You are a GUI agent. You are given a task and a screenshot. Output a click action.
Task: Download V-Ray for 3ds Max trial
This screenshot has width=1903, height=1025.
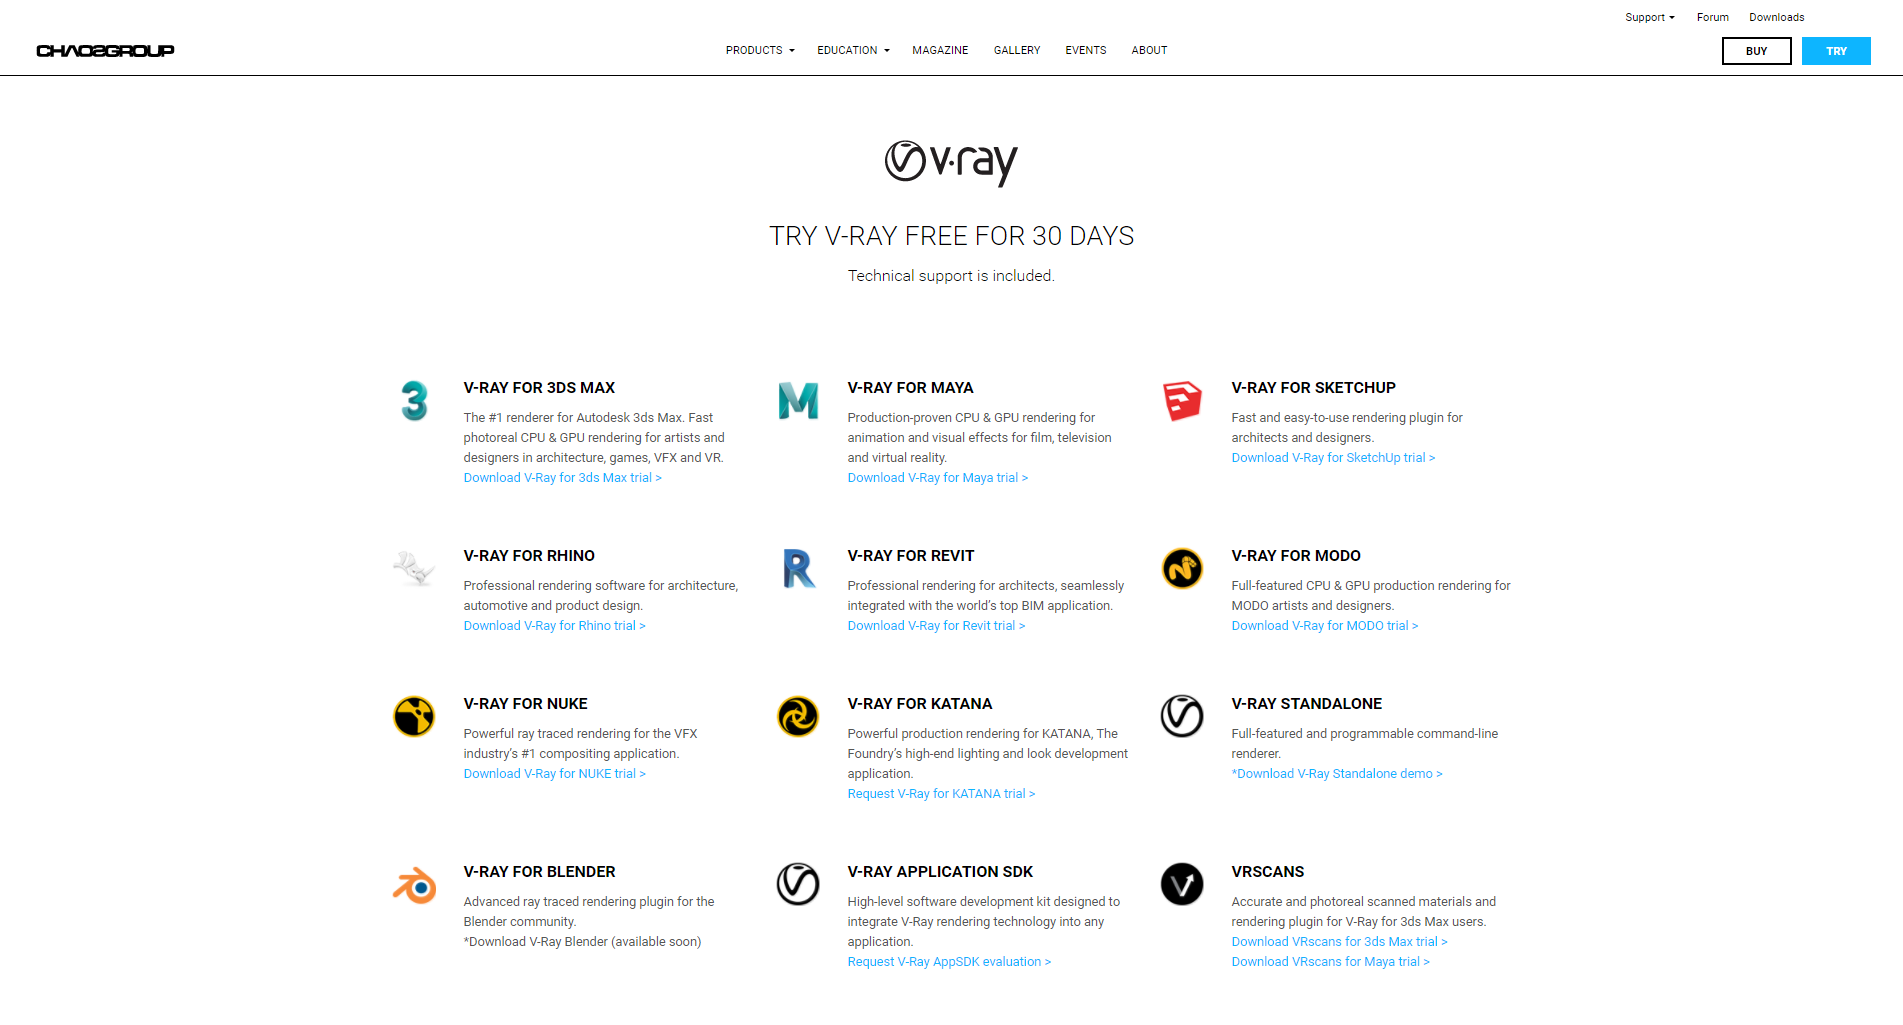click(x=562, y=478)
